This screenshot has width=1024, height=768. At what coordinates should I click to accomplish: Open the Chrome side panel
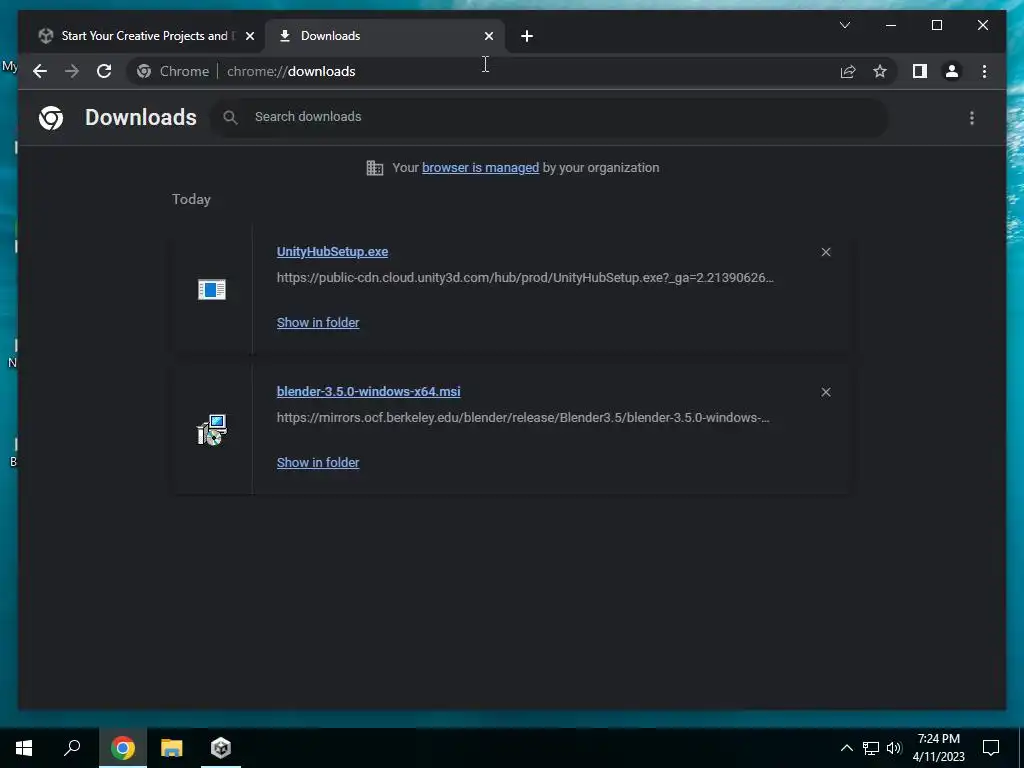(x=920, y=71)
